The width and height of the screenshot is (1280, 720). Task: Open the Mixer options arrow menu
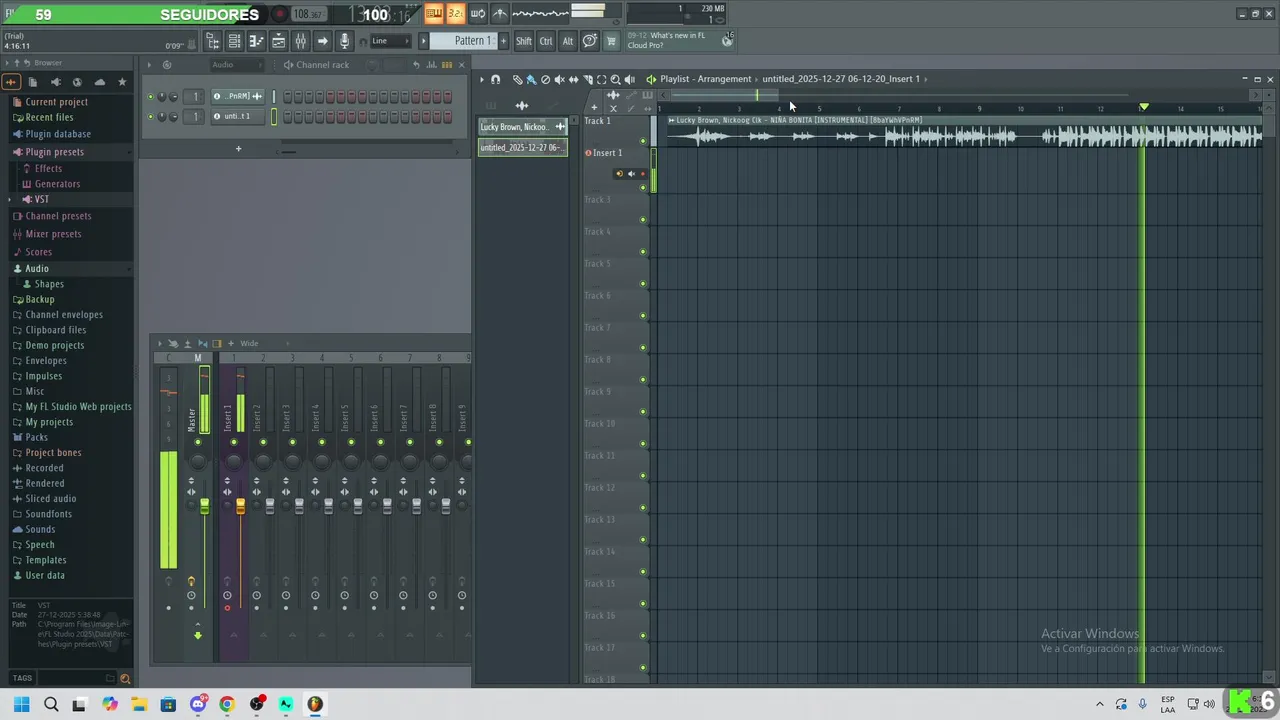coord(159,343)
